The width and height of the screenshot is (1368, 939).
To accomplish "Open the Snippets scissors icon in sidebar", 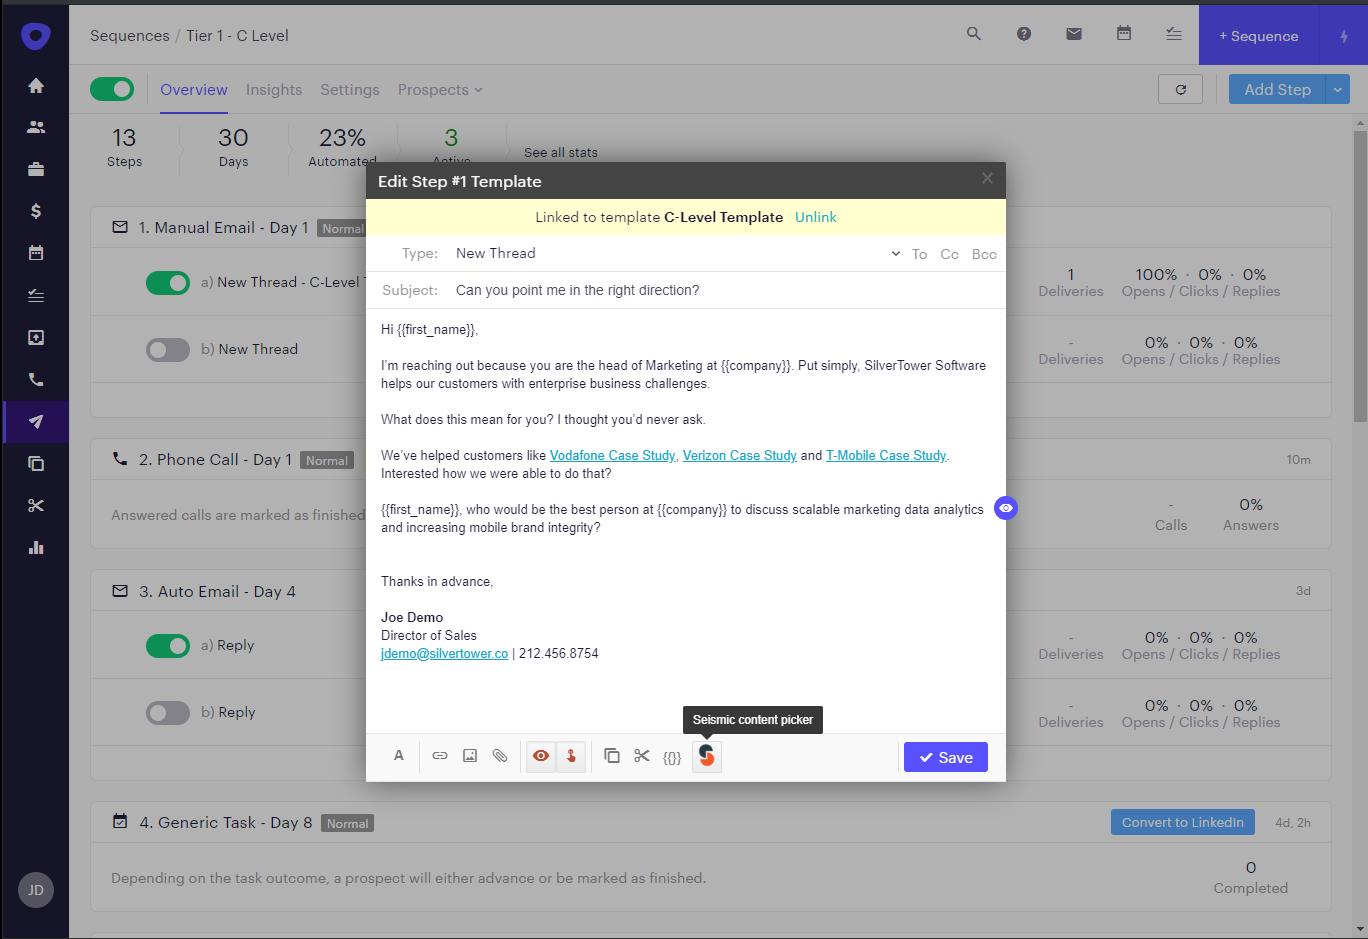I will 36,505.
